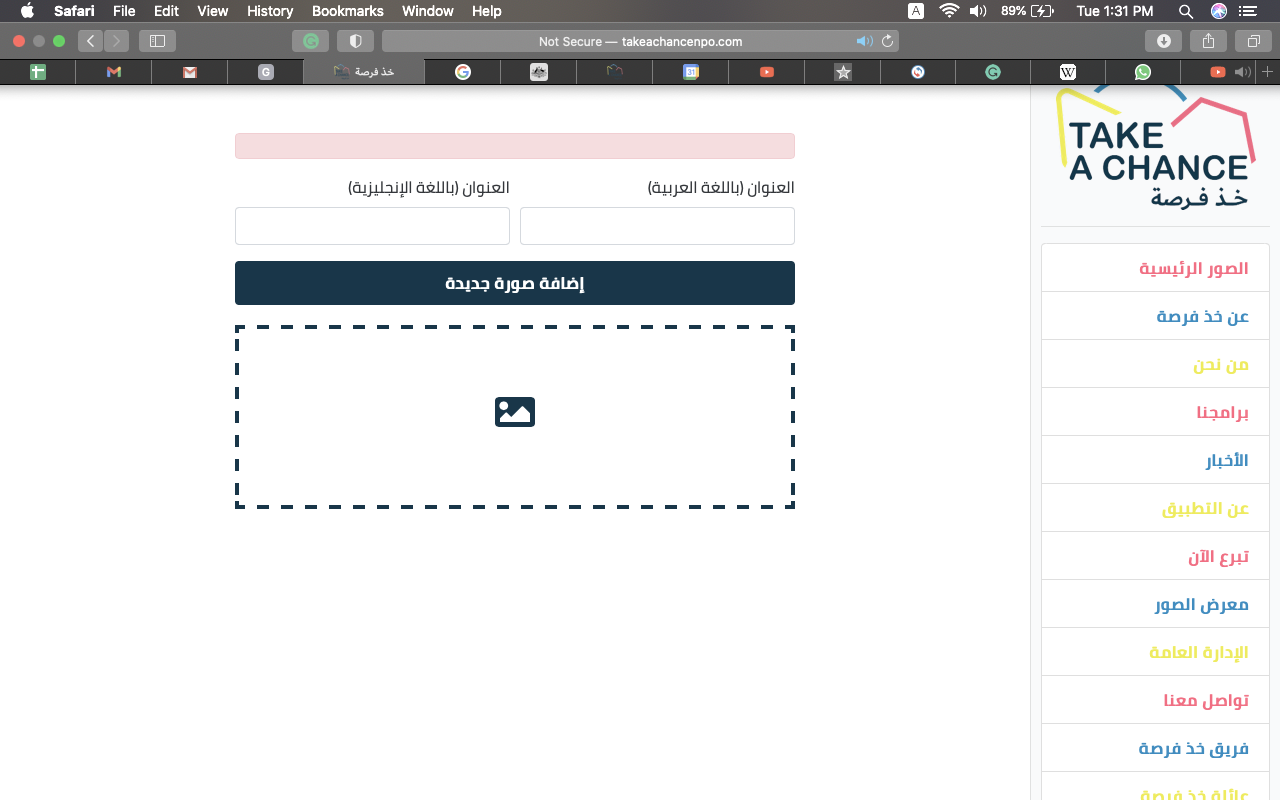Viewport: 1280px width, 800px height.
Task: Click the English title input field
Action: click(372, 226)
